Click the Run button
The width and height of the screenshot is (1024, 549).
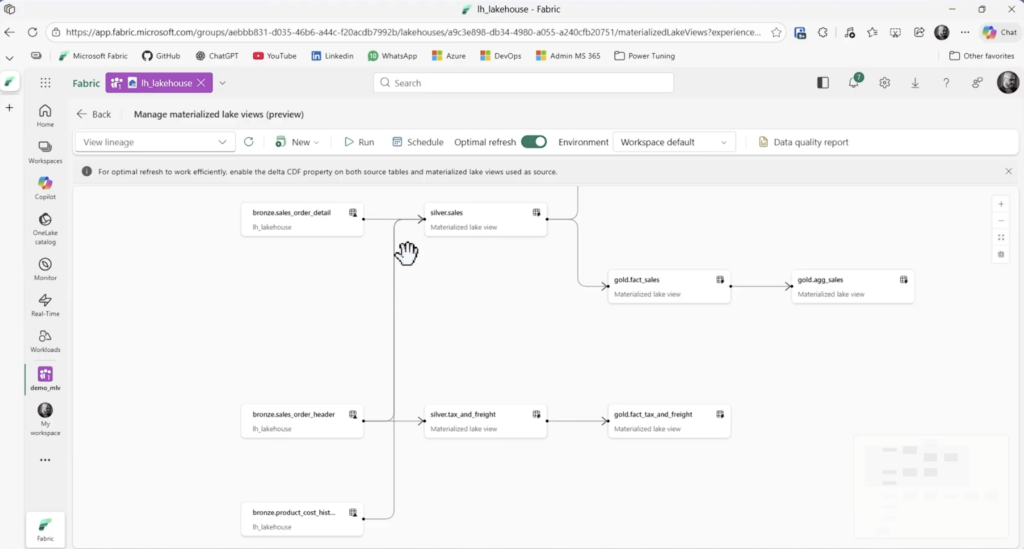click(x=359, y=142)
